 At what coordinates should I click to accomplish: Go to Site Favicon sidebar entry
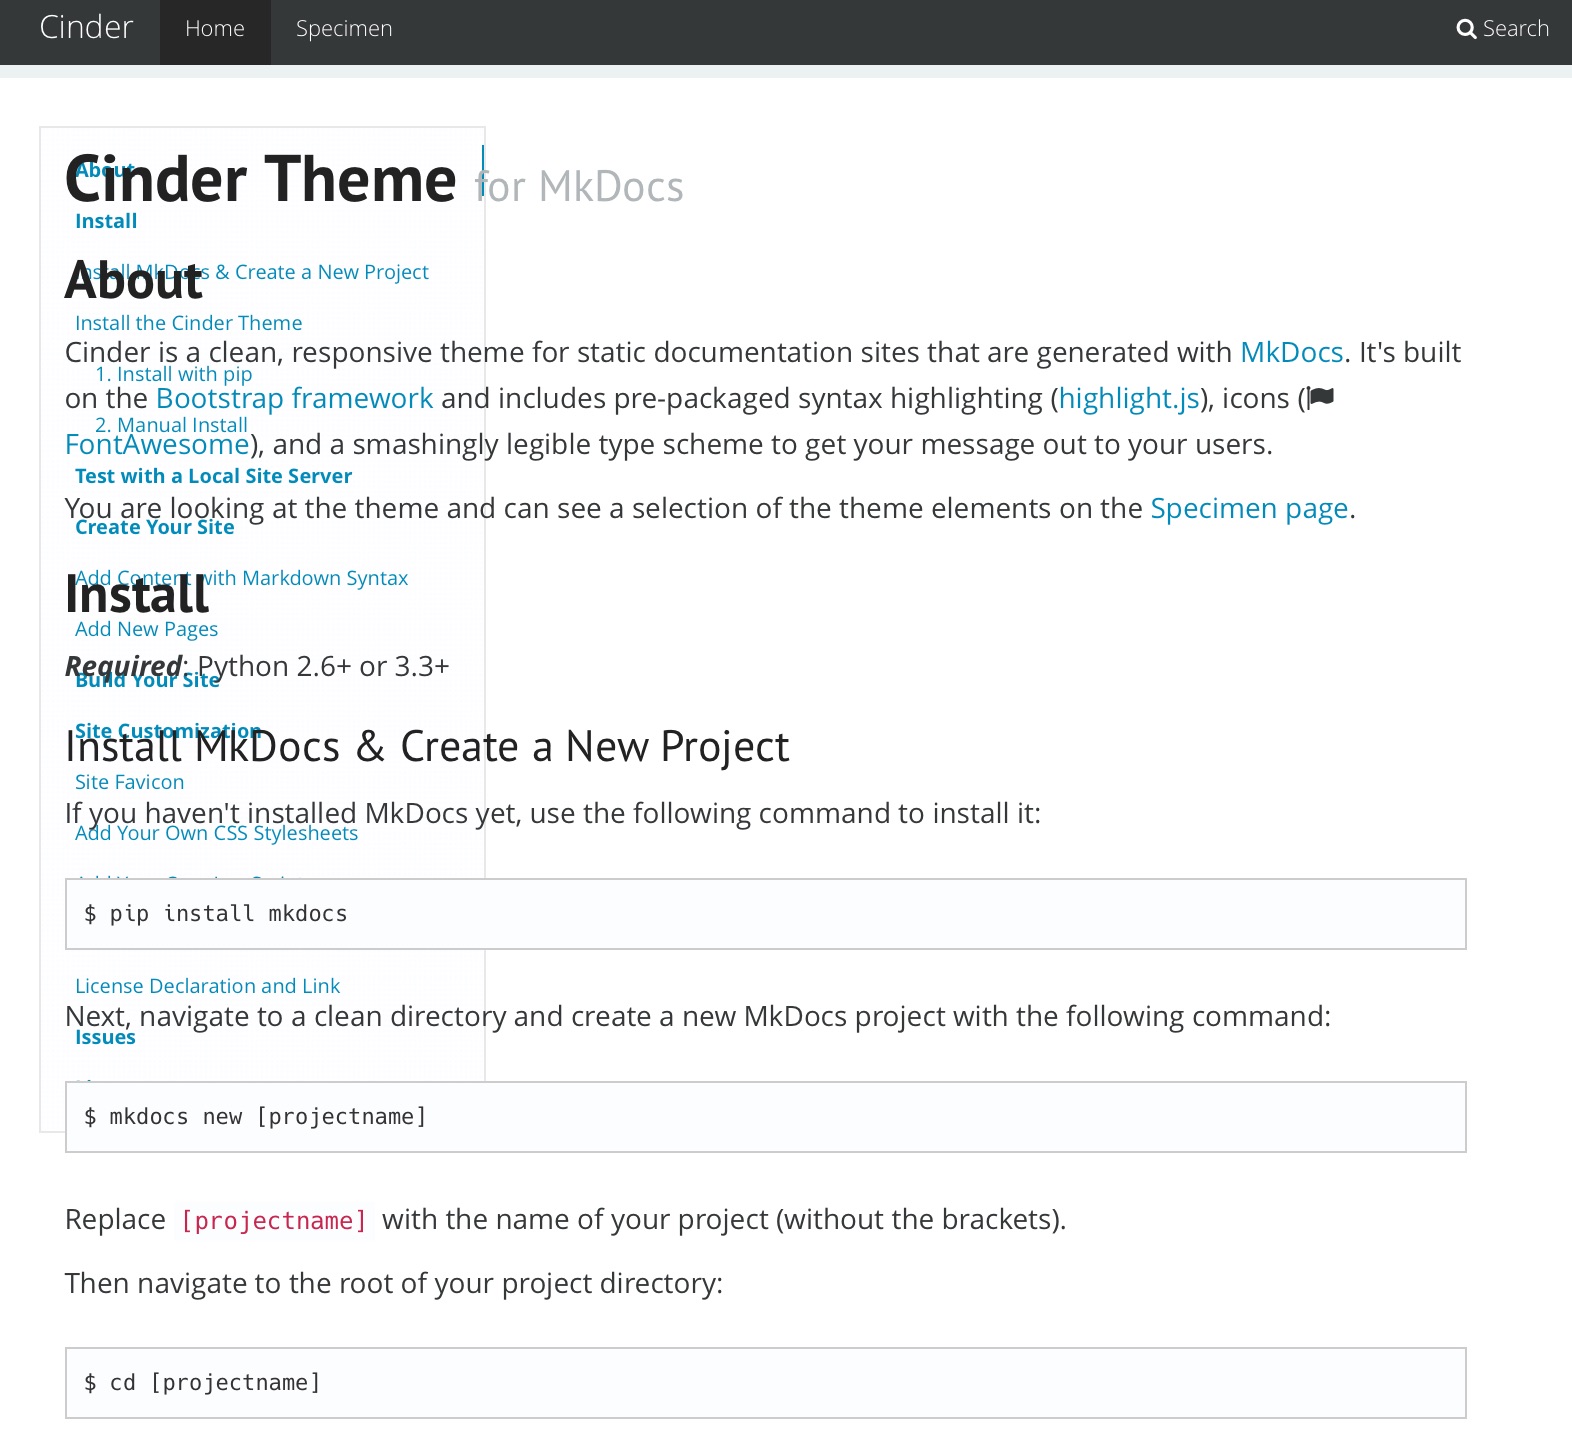point(129,782)
